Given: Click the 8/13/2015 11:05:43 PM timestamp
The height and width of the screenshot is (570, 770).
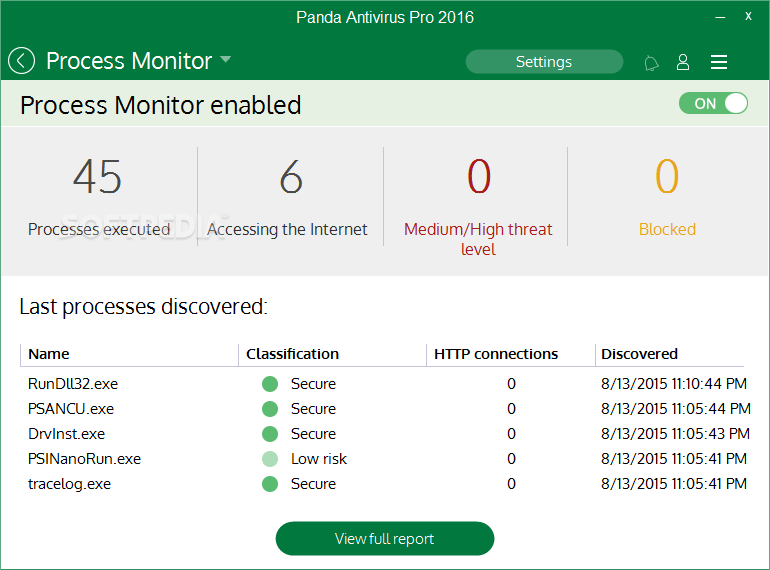Looking at the screenshot, I should (x=675, y=434).
